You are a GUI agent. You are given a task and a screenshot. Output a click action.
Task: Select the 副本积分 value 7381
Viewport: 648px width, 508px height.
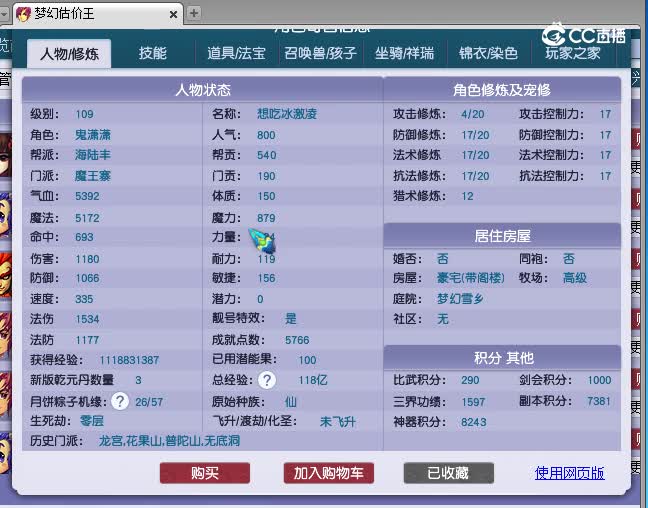[599, 401]
